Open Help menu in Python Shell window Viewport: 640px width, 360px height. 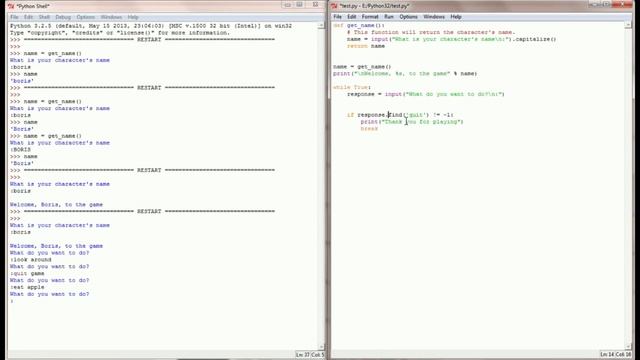(133, 17)
